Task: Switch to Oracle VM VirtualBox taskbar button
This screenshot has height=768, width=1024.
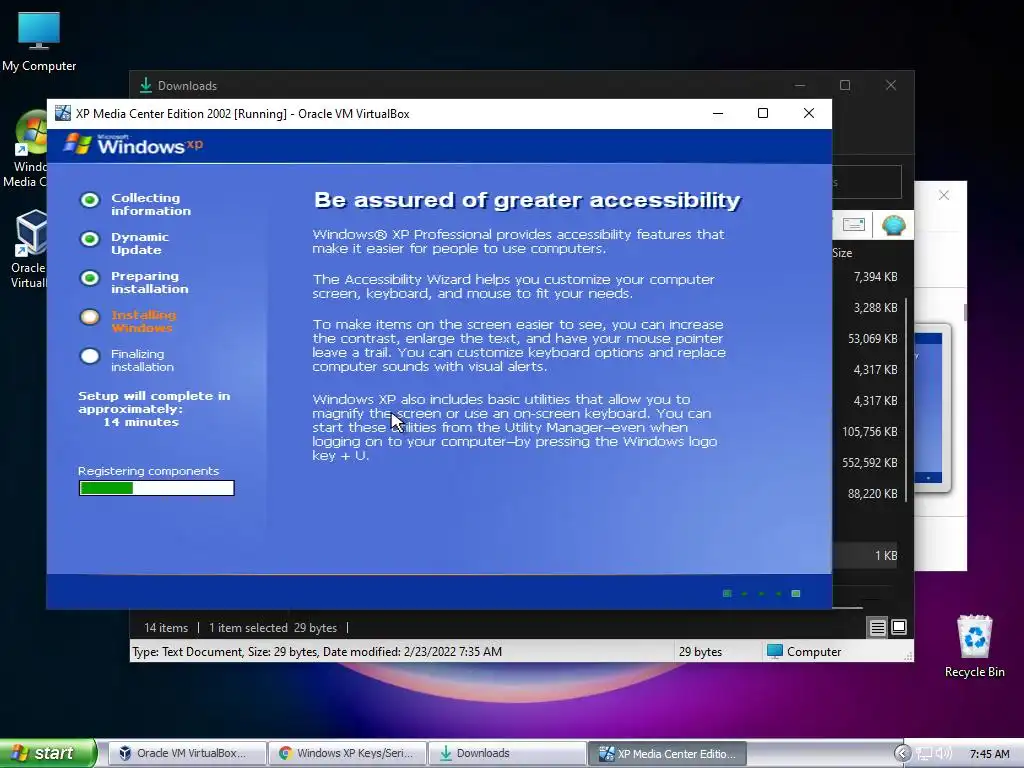Action: coord(187,753)
